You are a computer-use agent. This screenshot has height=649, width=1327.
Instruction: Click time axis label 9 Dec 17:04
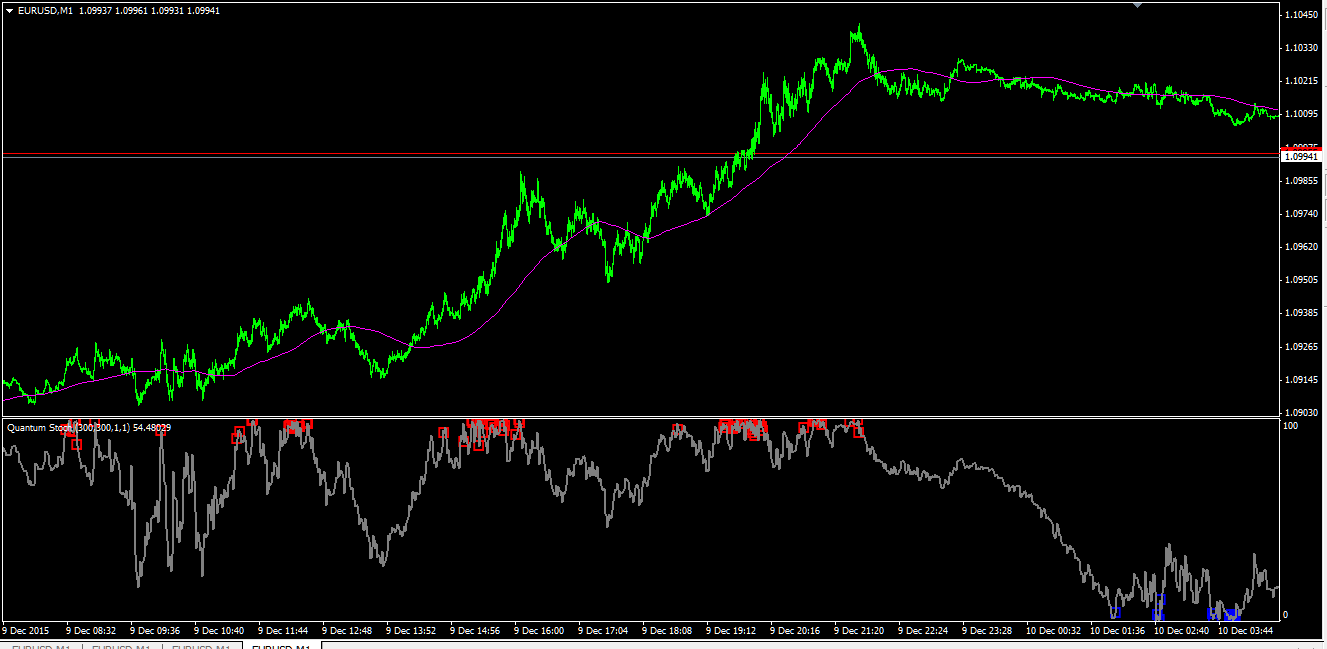(603, 631)
